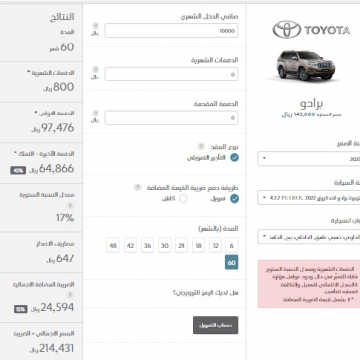Choose the 12 months duration option
The height and width of the screenshot is (360, 360).
pyautogui.click(x=215, y=246)
